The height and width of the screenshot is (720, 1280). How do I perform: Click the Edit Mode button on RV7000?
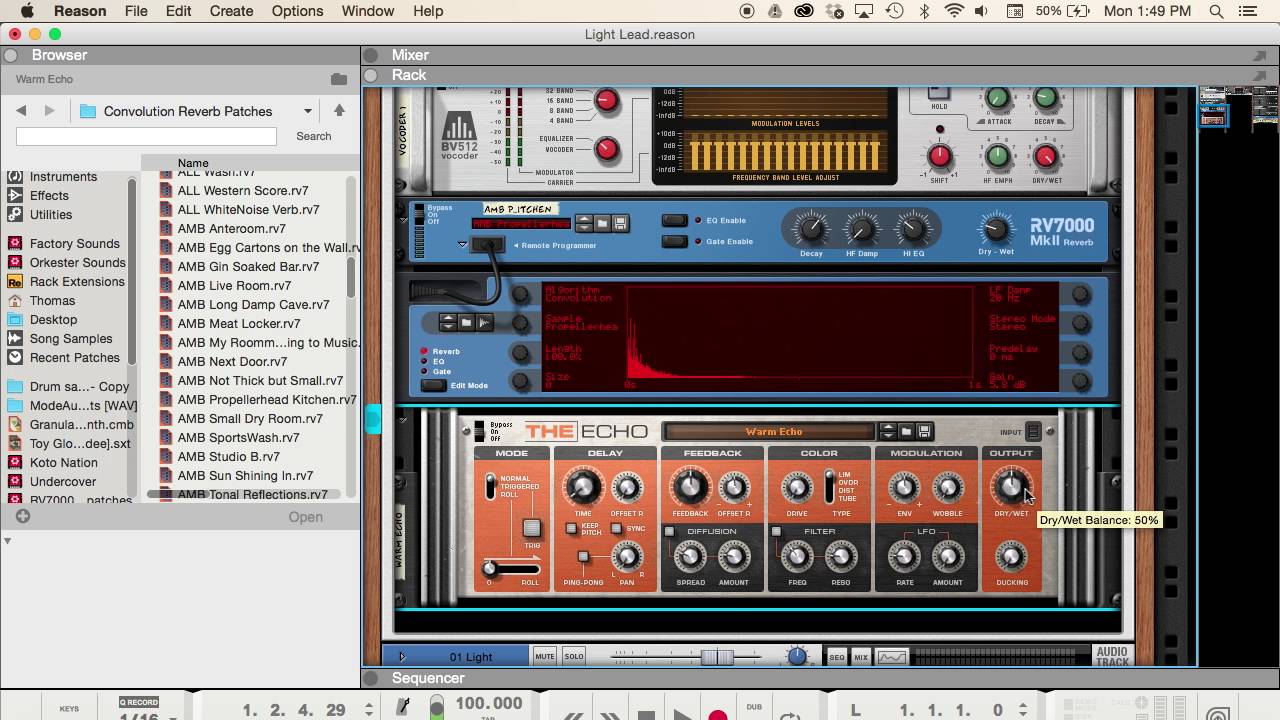click(434, 385)
